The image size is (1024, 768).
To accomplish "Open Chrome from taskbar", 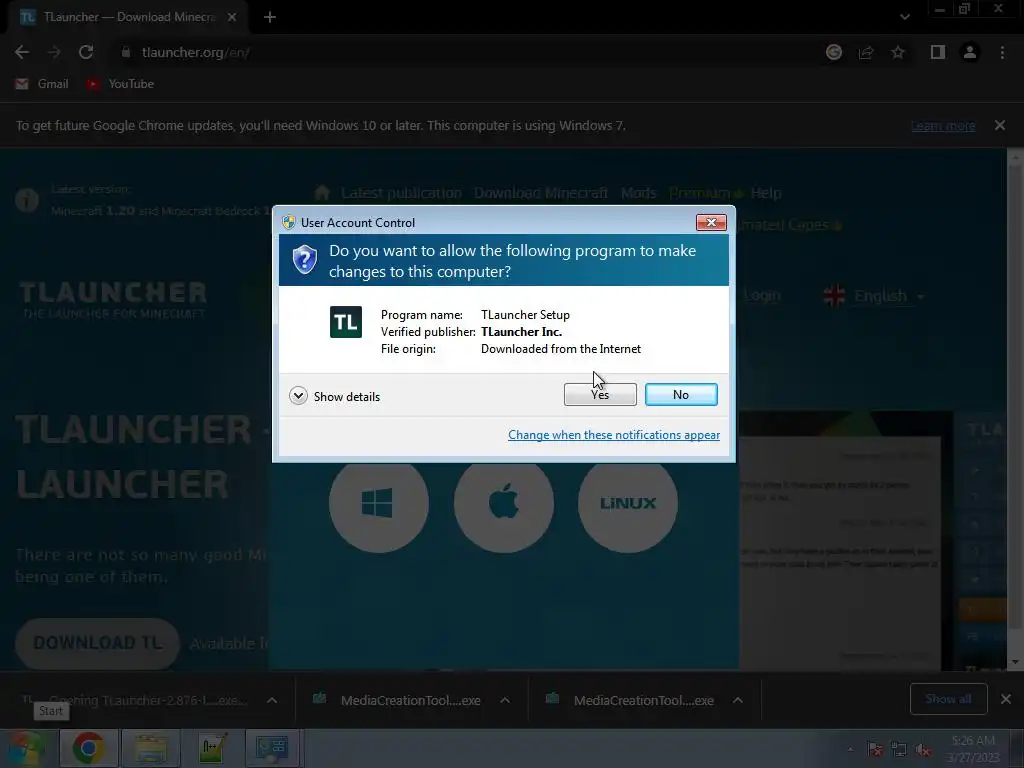I will (88, 748).
